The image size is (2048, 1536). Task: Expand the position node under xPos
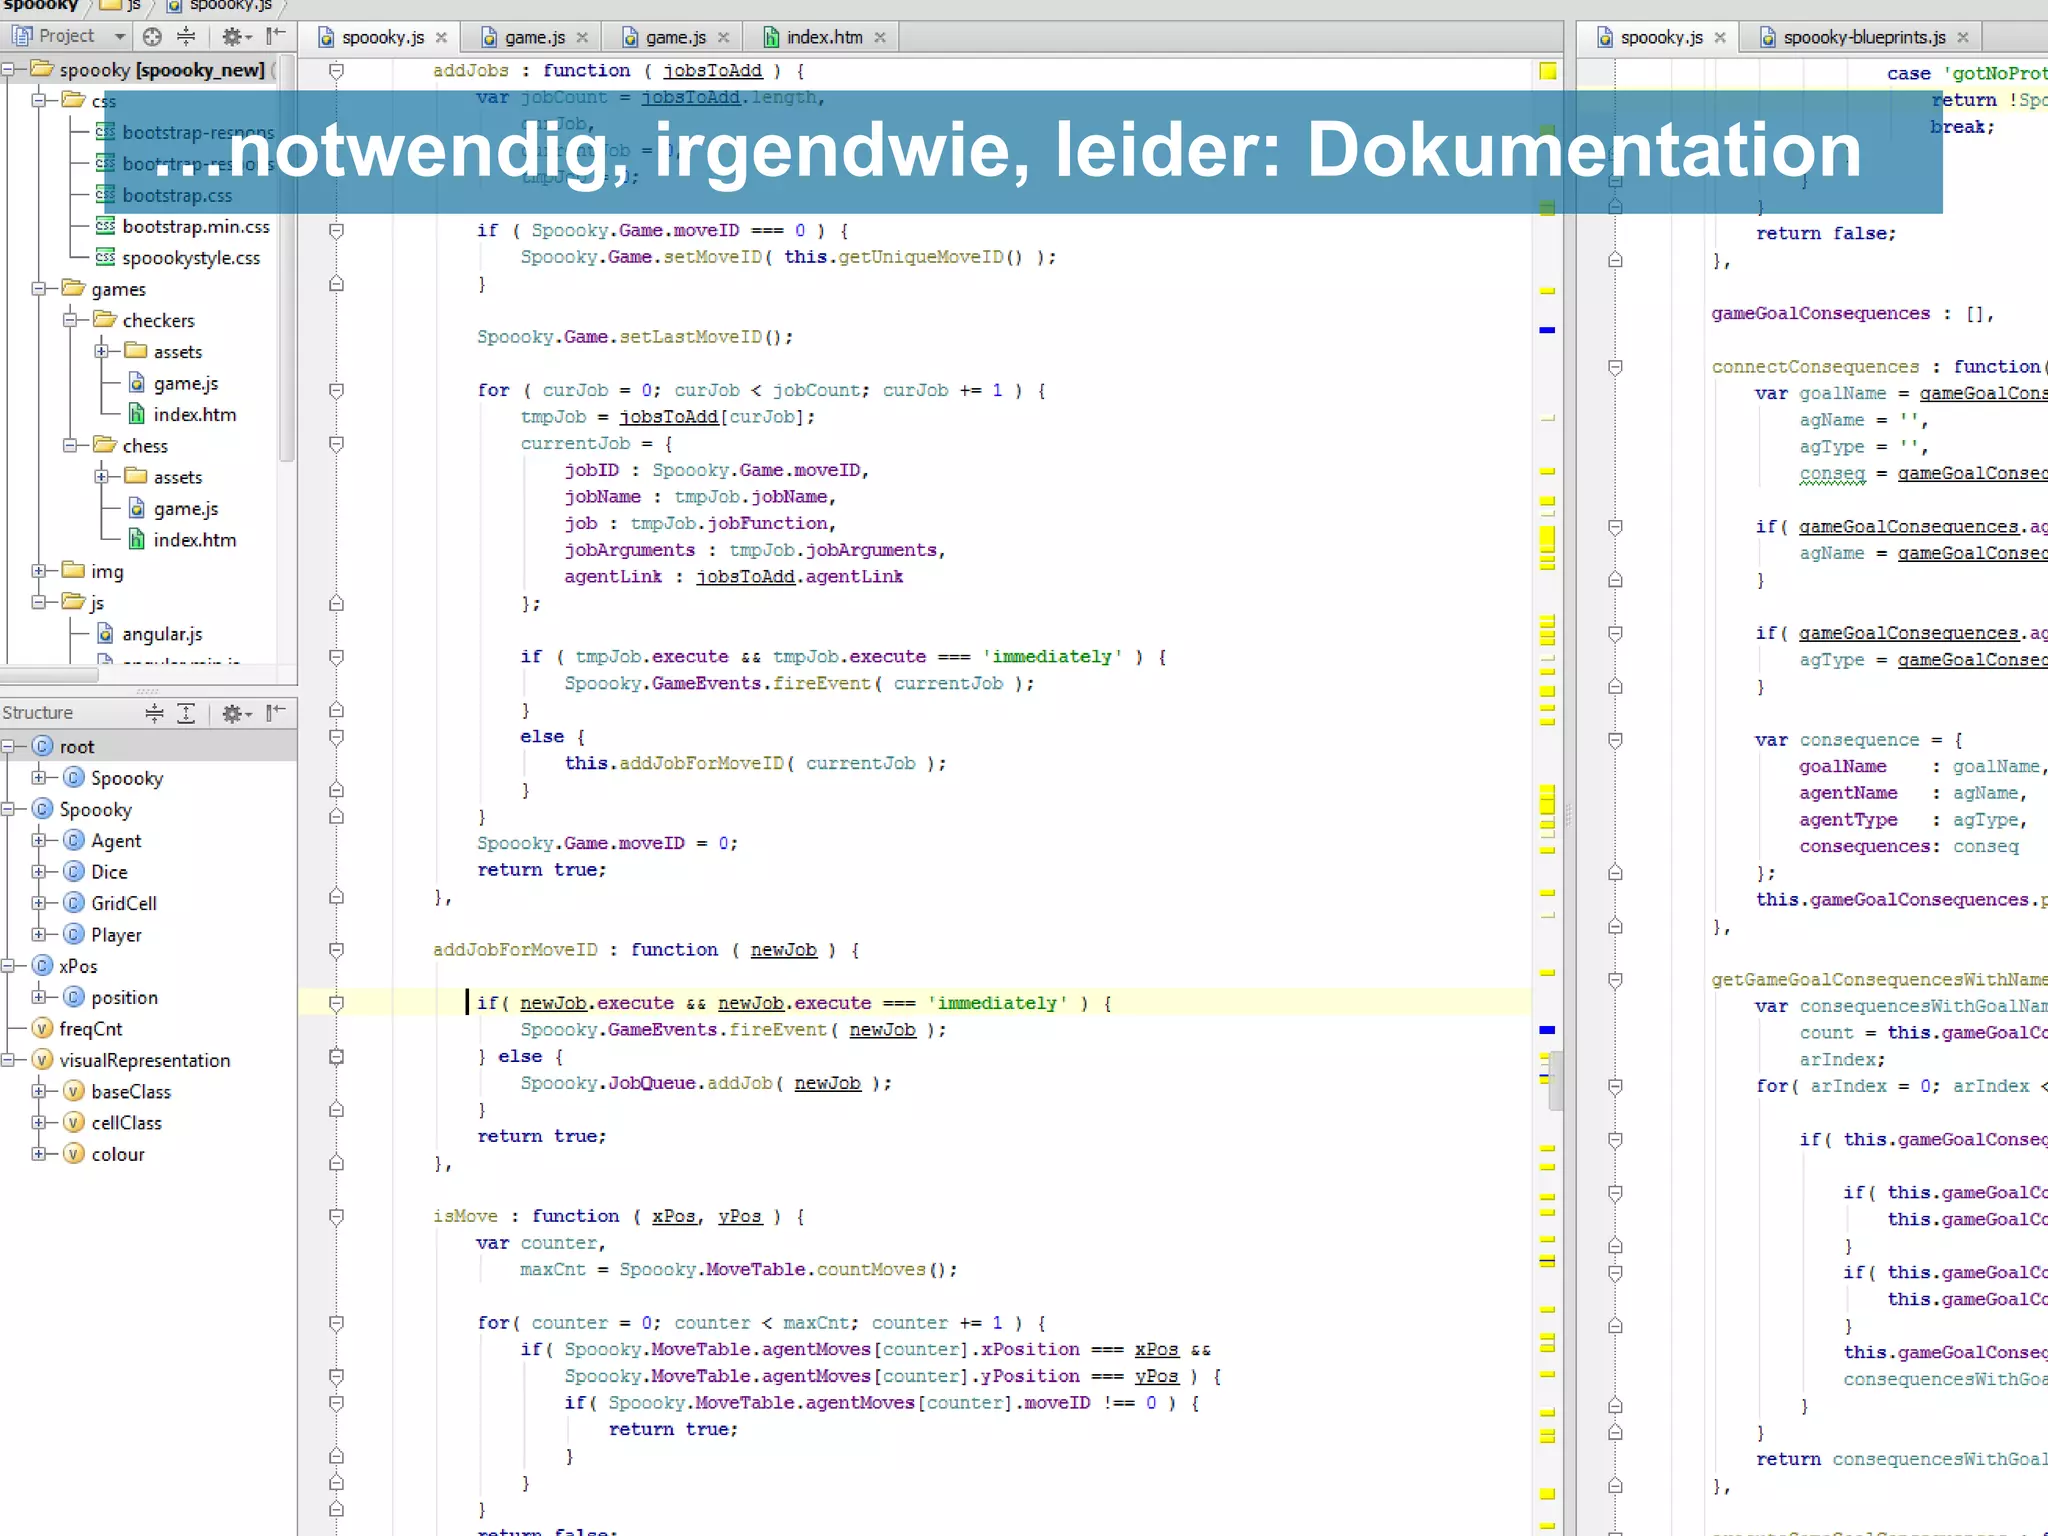pyautogui.click(x=39, y=997)
